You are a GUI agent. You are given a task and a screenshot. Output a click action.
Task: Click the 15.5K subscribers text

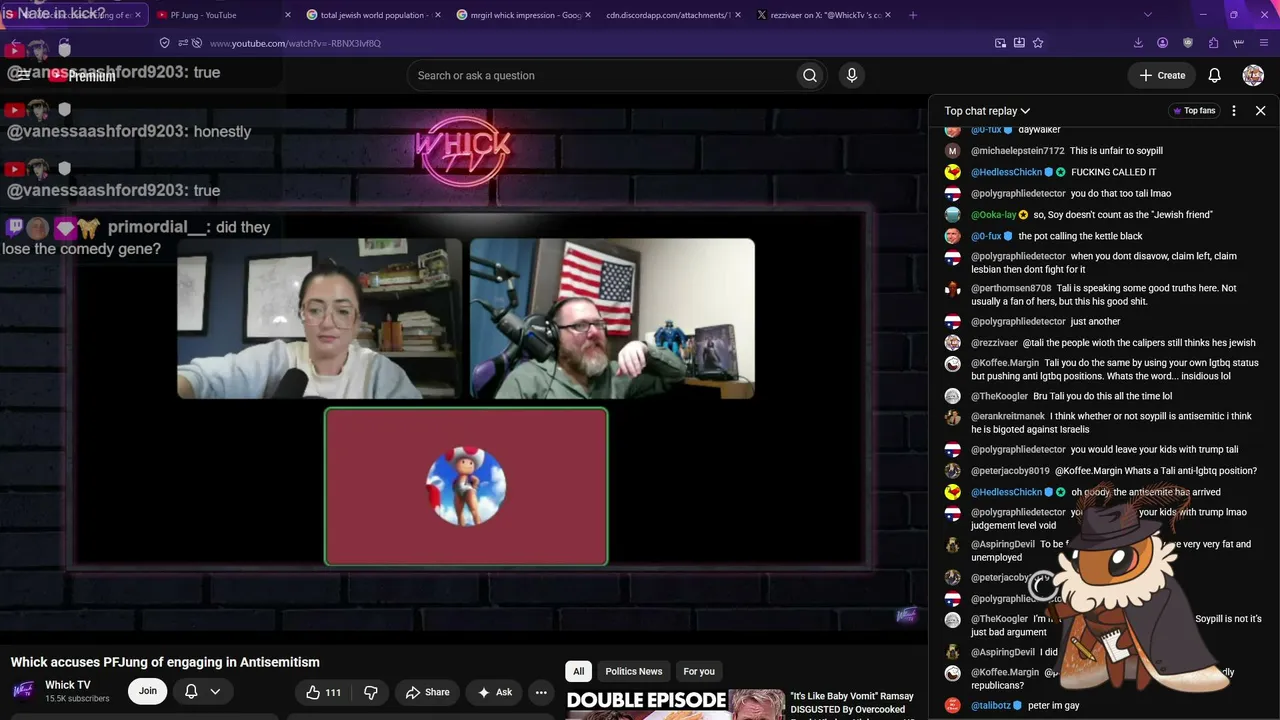coord(77,698)
